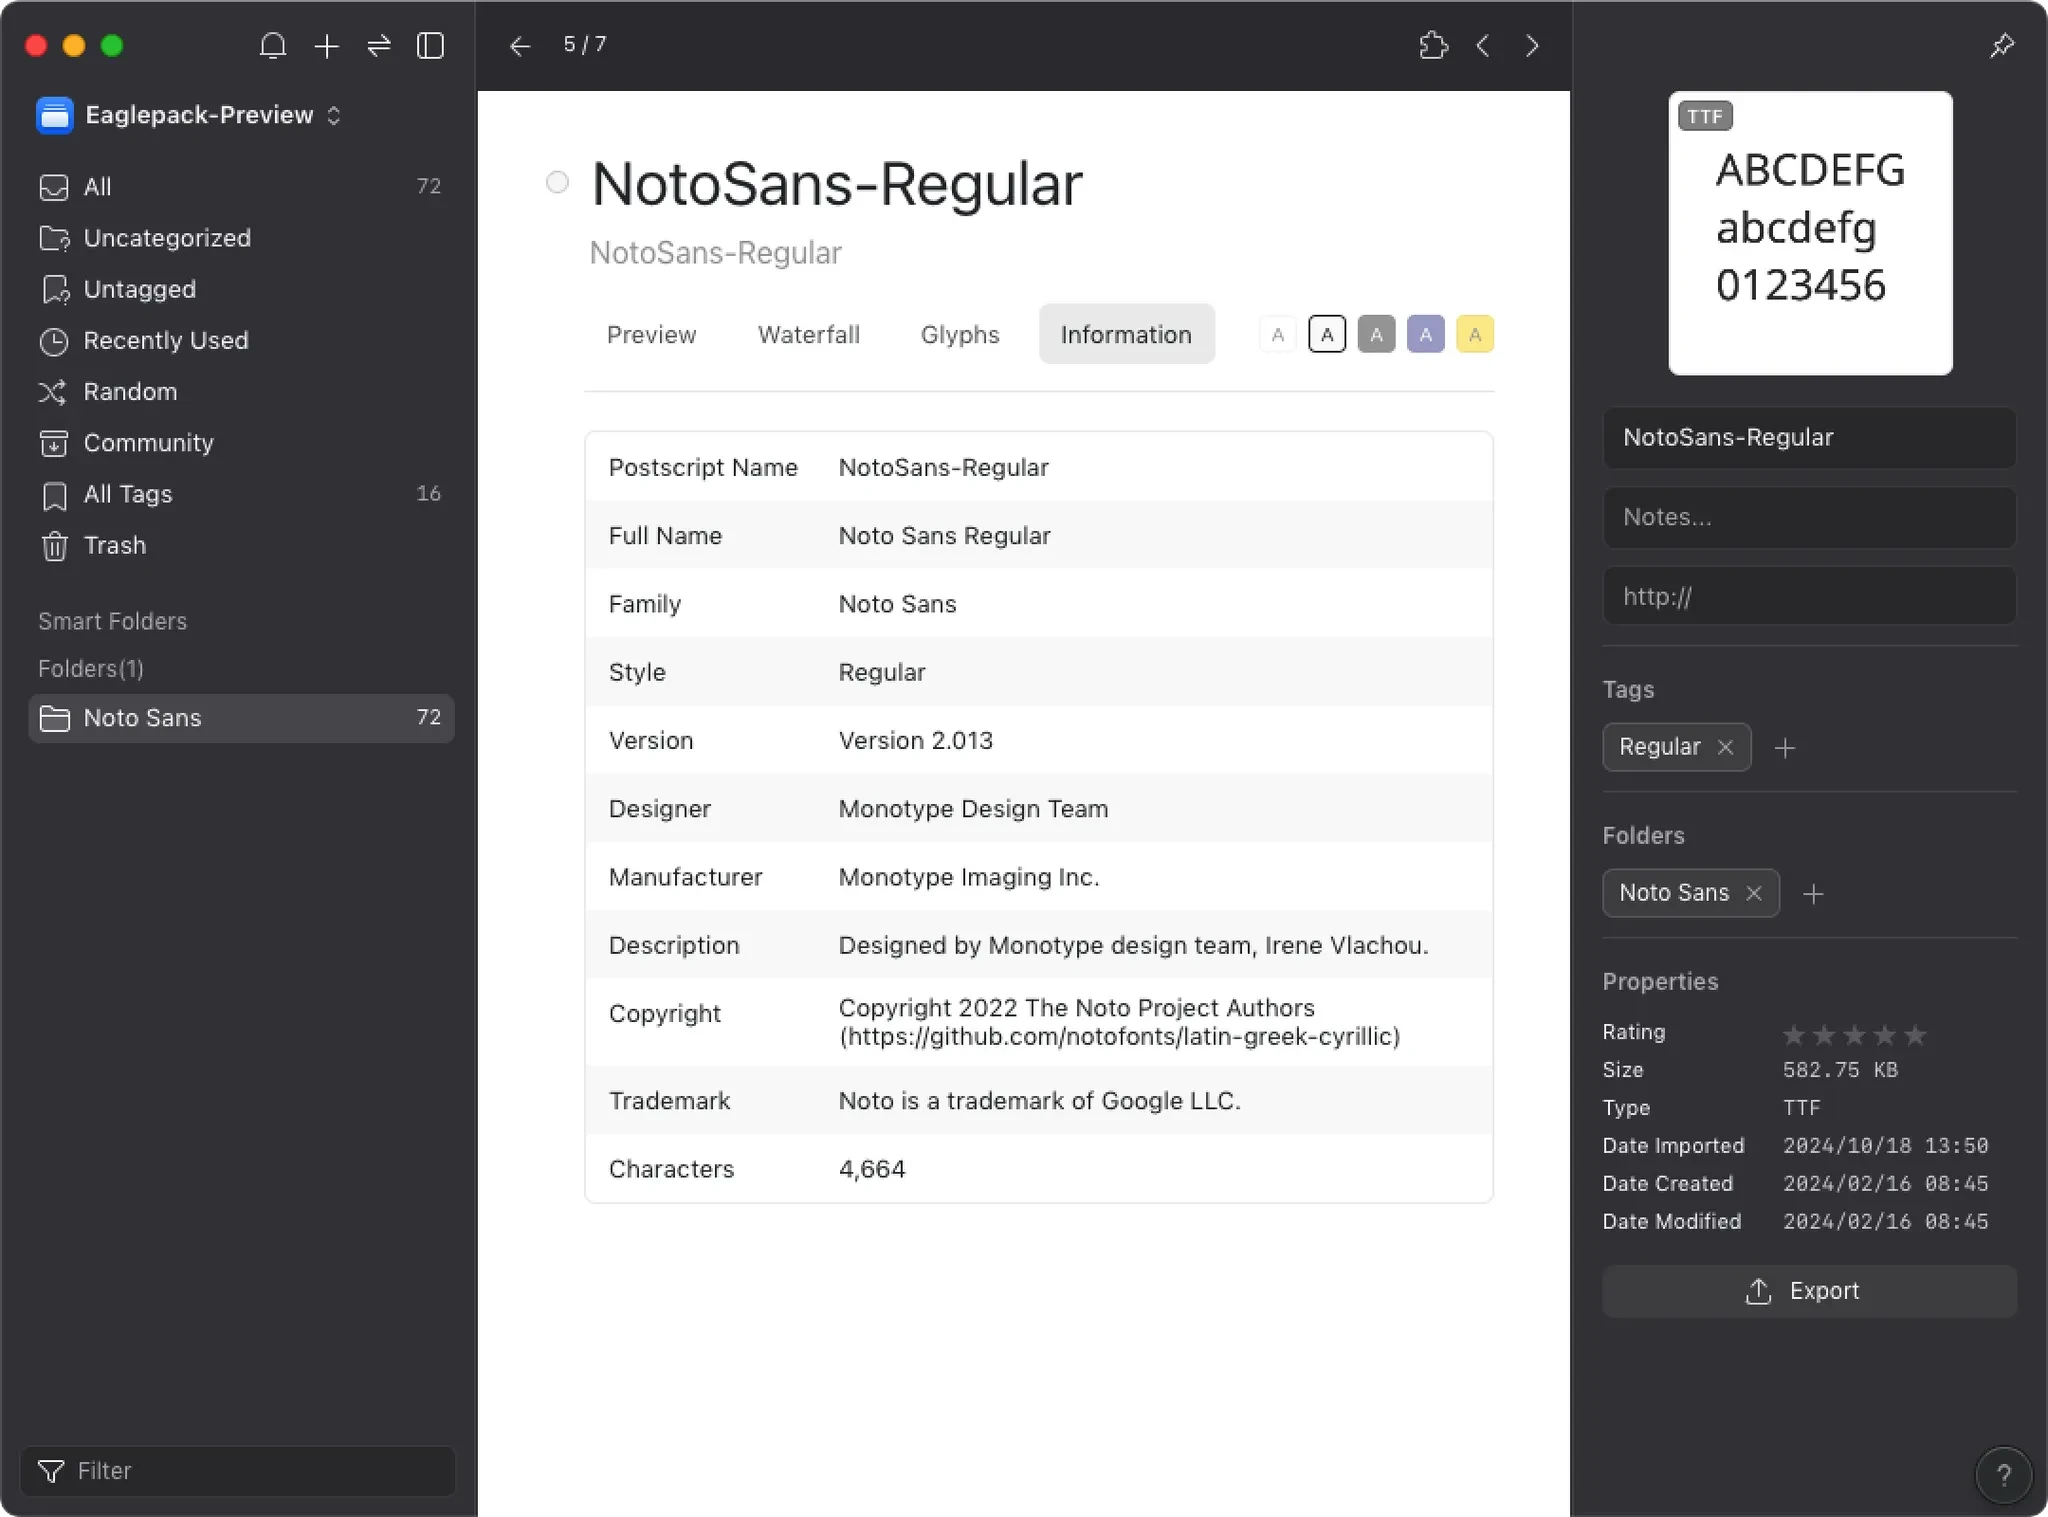
Task: Select the Information tab
Action: 1126,334
